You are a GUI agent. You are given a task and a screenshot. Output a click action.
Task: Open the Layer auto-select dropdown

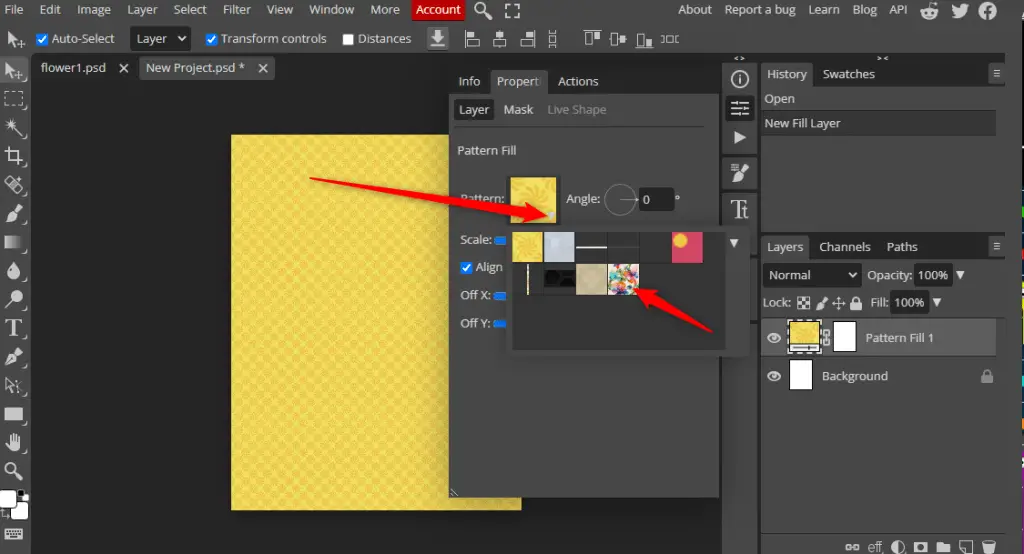pyautogui.click(x=161, y=39)
